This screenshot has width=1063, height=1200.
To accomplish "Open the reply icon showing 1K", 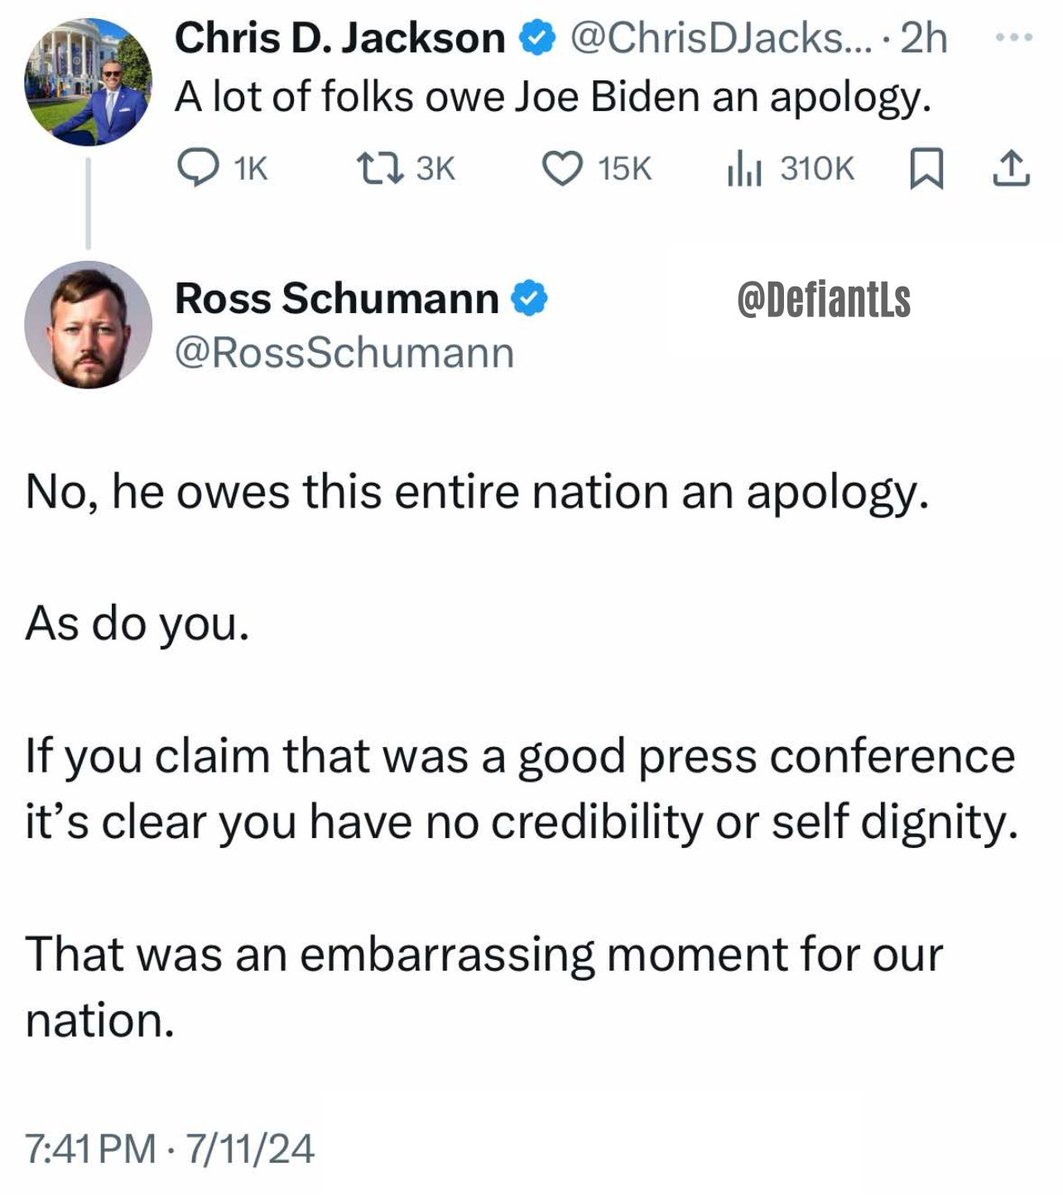I will (222, 169).
